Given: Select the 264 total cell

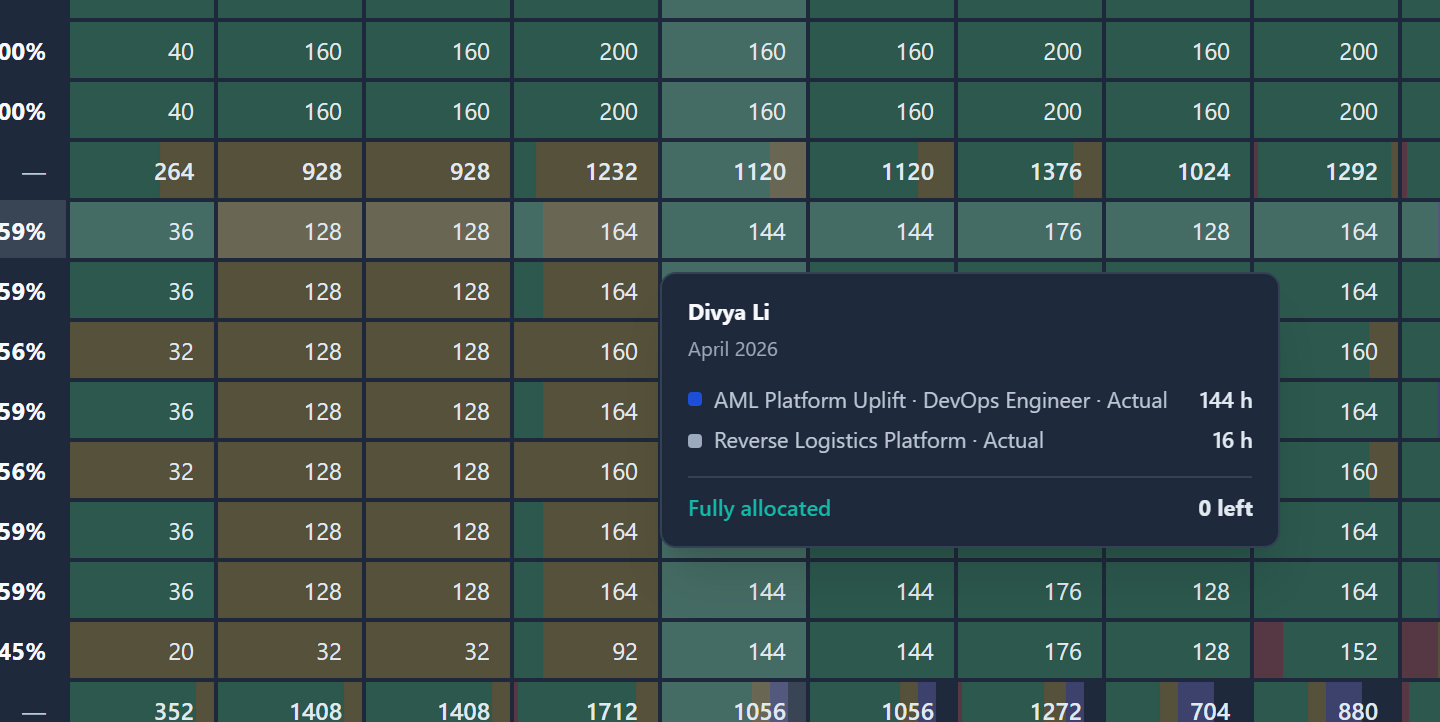Looking at the screenshot, I should [142, 171].
